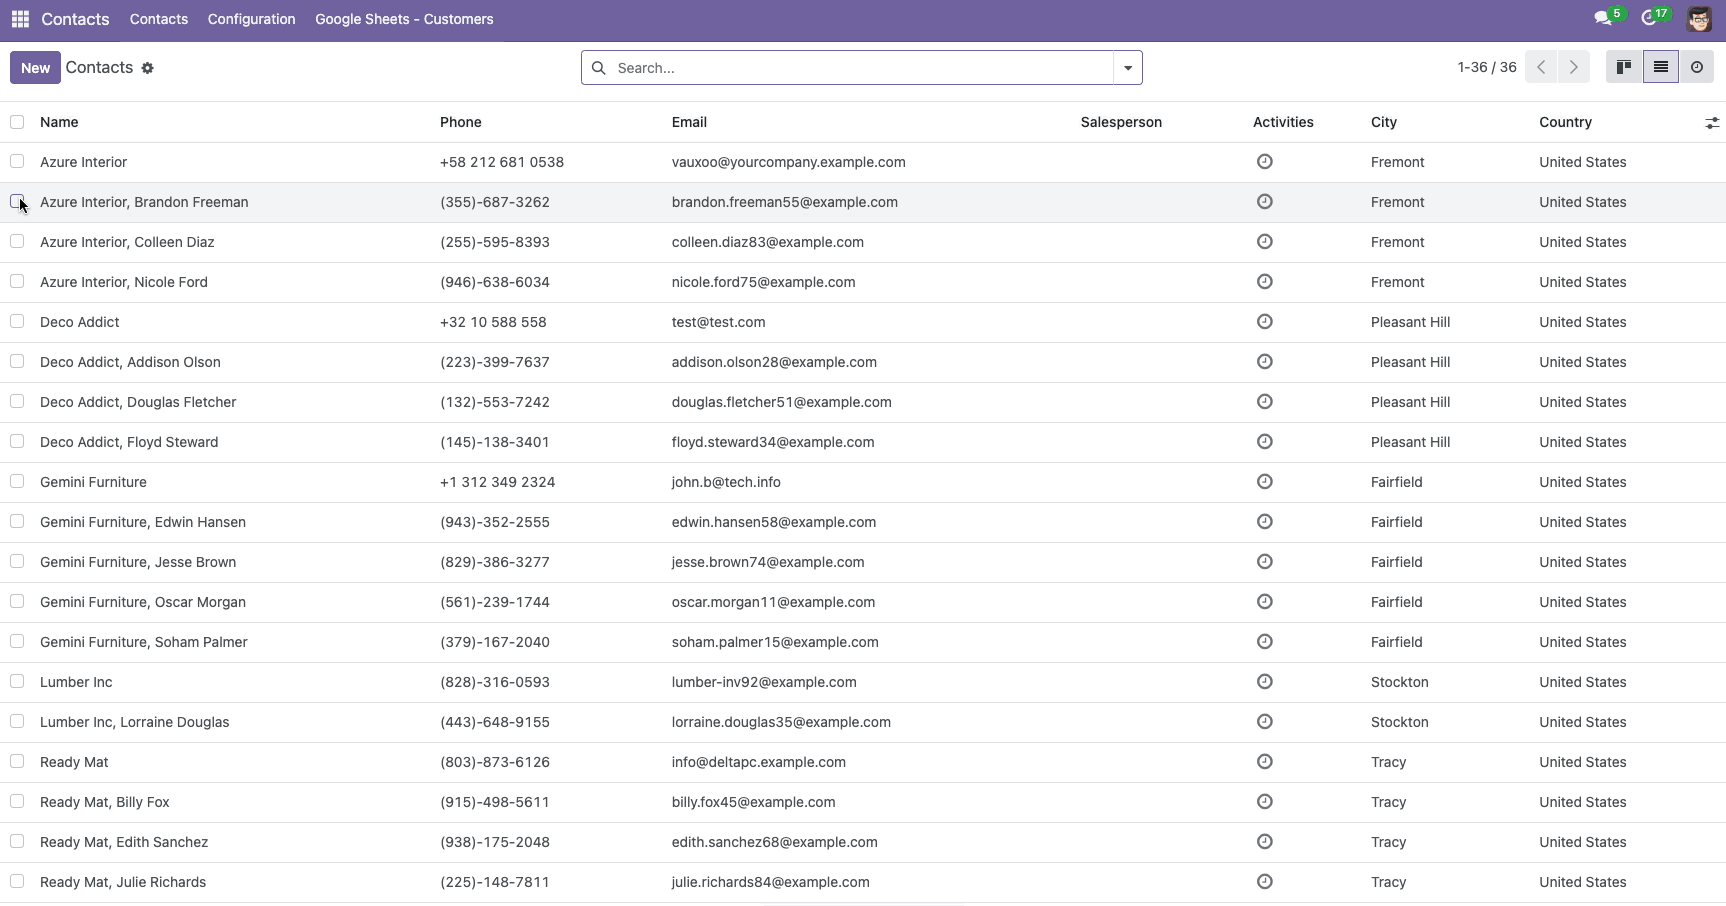Tick the Lumber Inc row checkbox
1726x906 pixels.
pyautogui.click(x=17, y=681)
